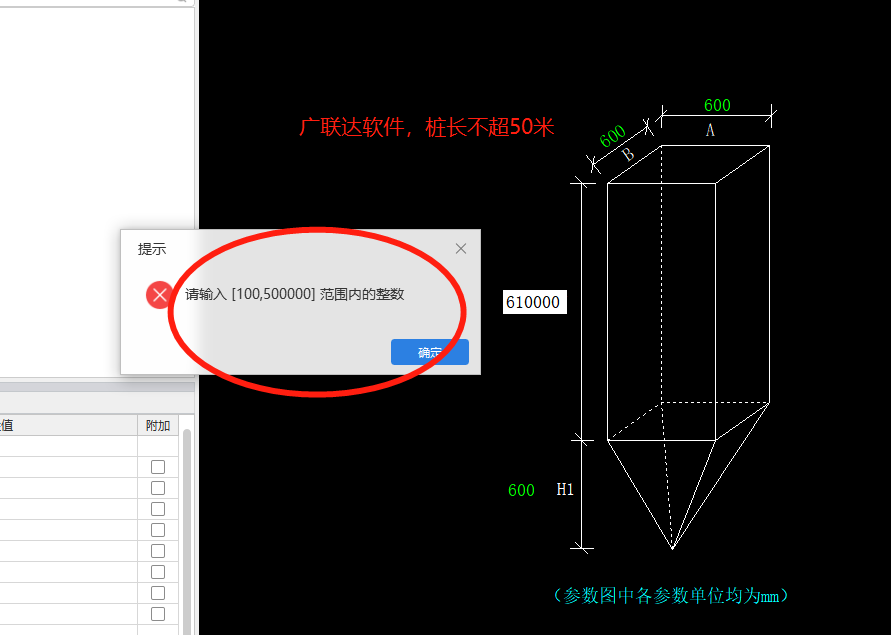The height and width of the screenshot is (635, 891).
Task: Close the 提示 dialog with the X
Action: pyautogui.click(x=461, y=248)
